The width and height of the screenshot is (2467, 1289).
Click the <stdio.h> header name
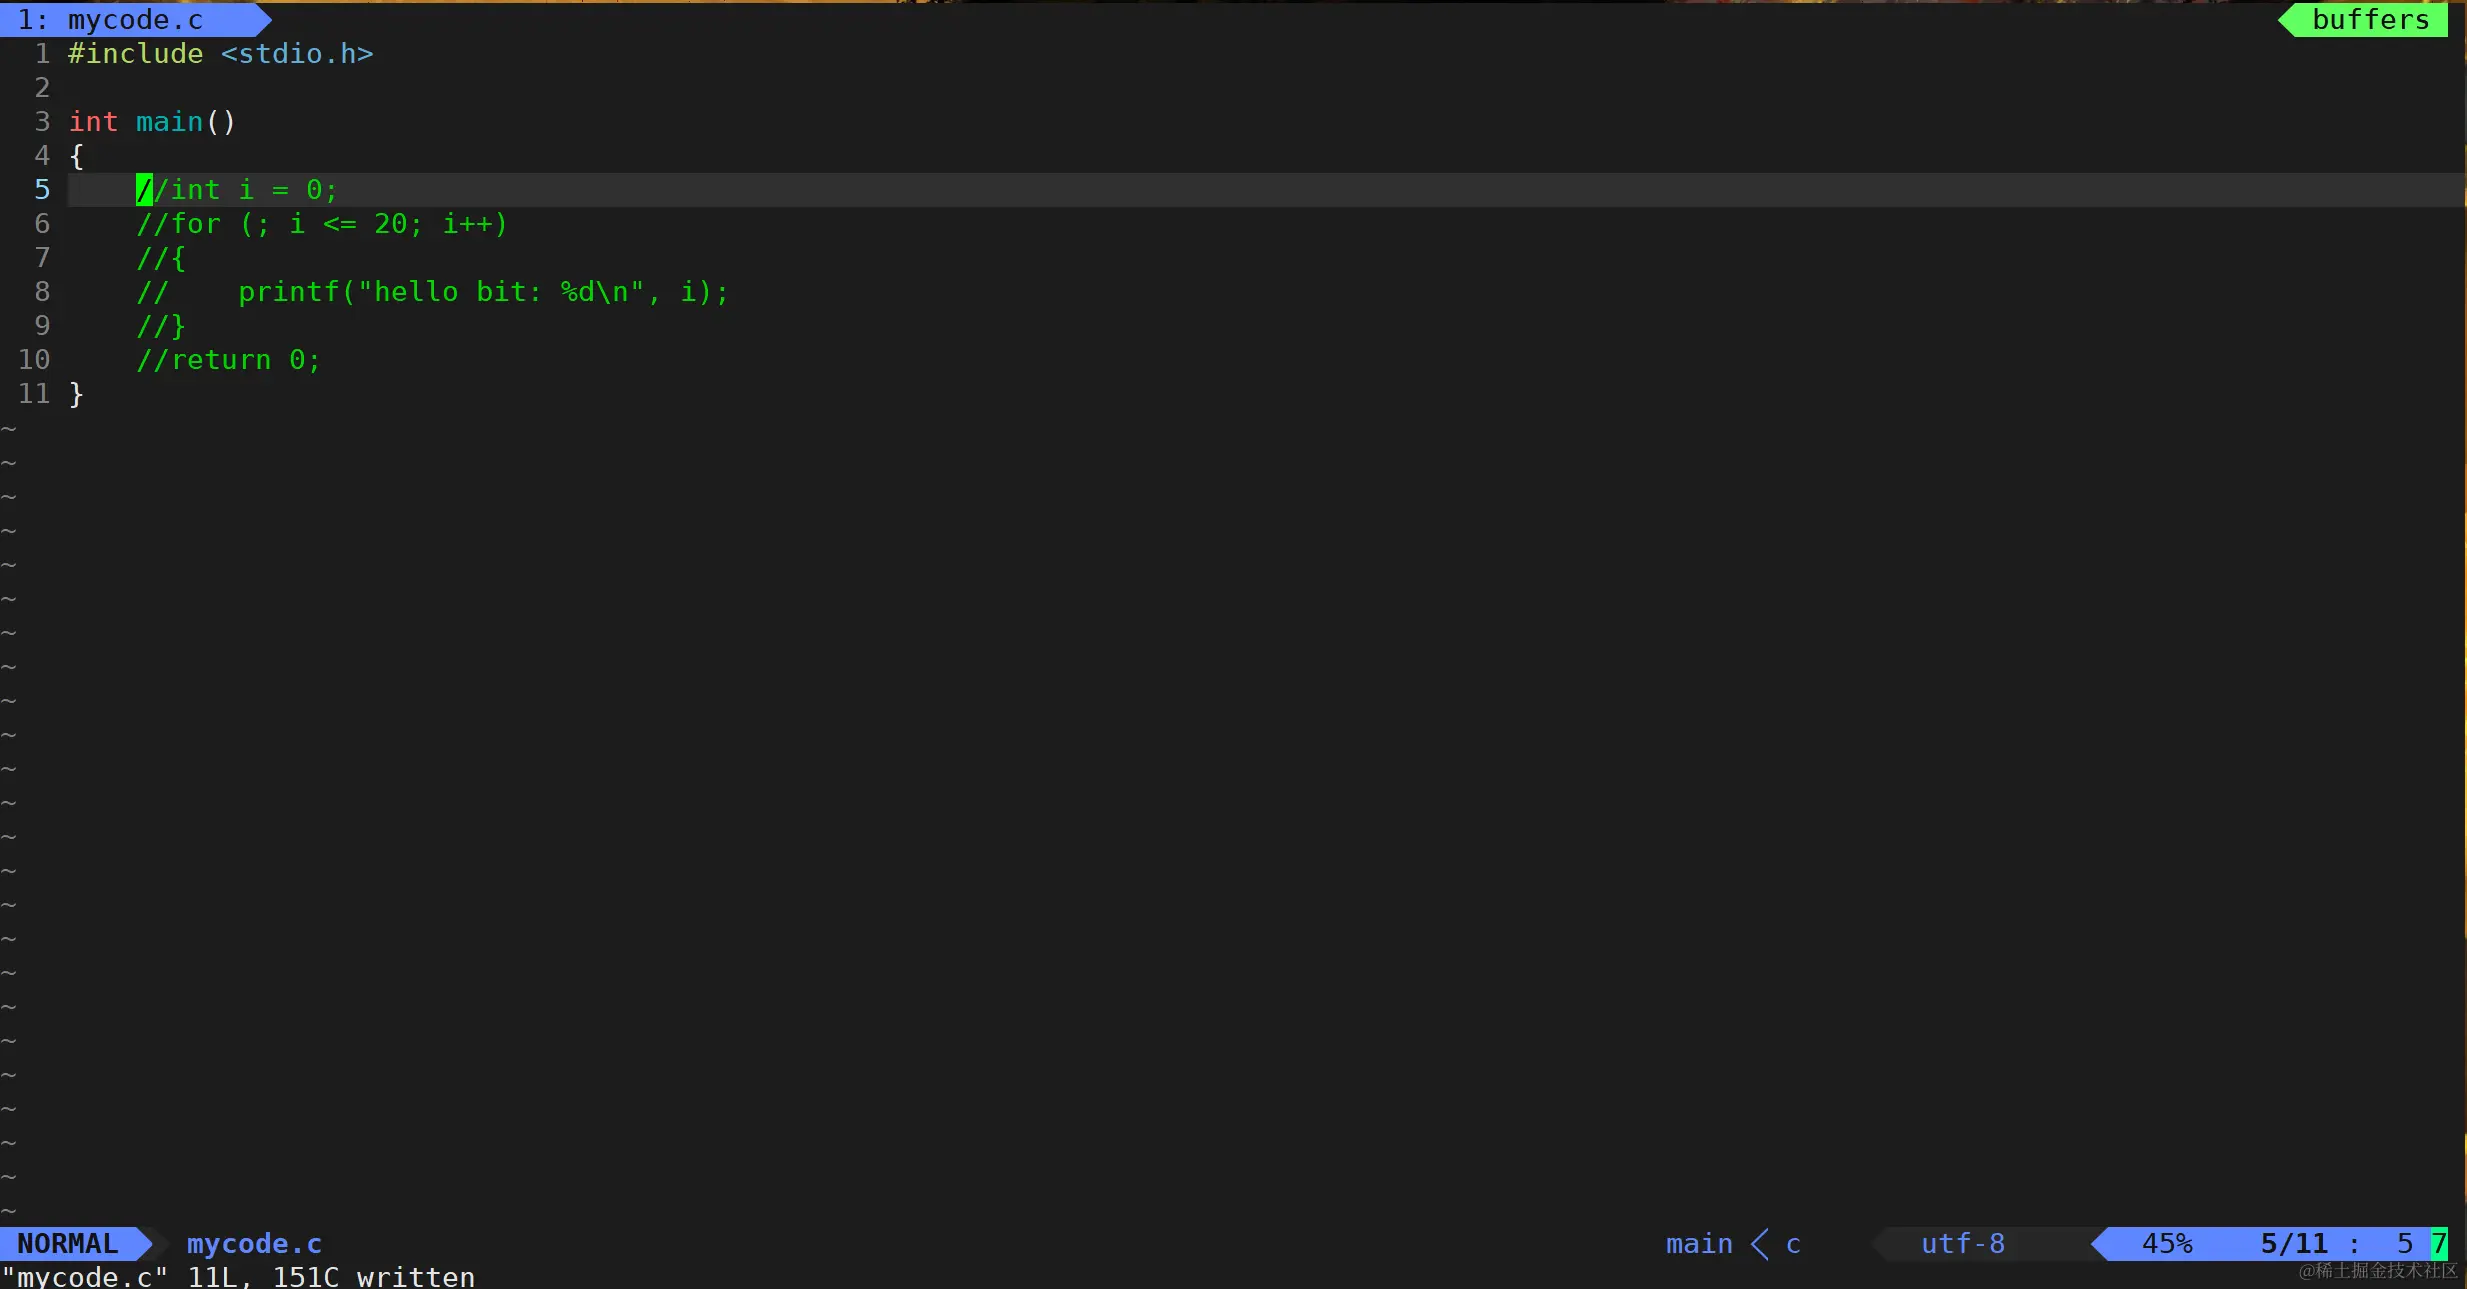click(x=296, y=54)
